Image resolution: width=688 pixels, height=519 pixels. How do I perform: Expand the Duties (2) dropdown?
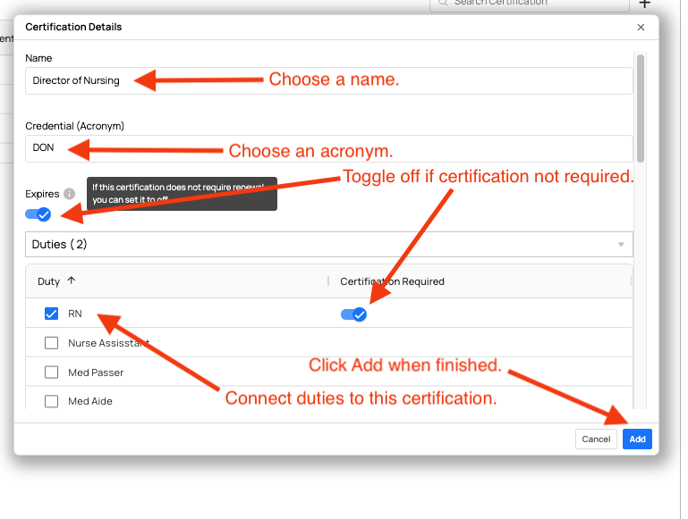tap(329, 244)
